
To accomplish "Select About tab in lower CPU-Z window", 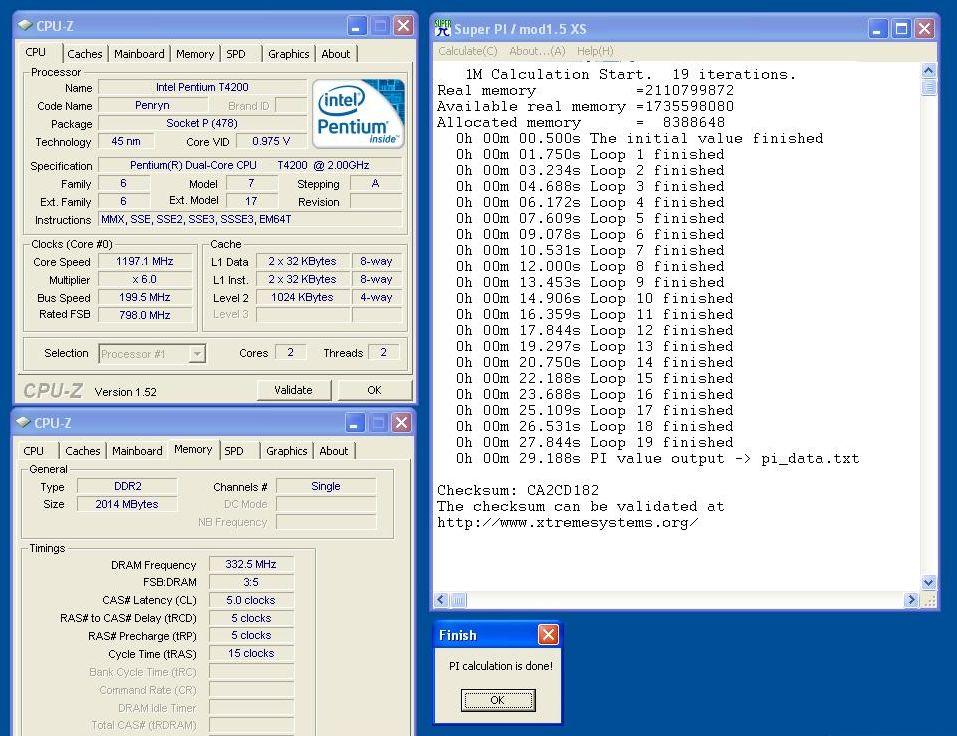I will 334,451.
